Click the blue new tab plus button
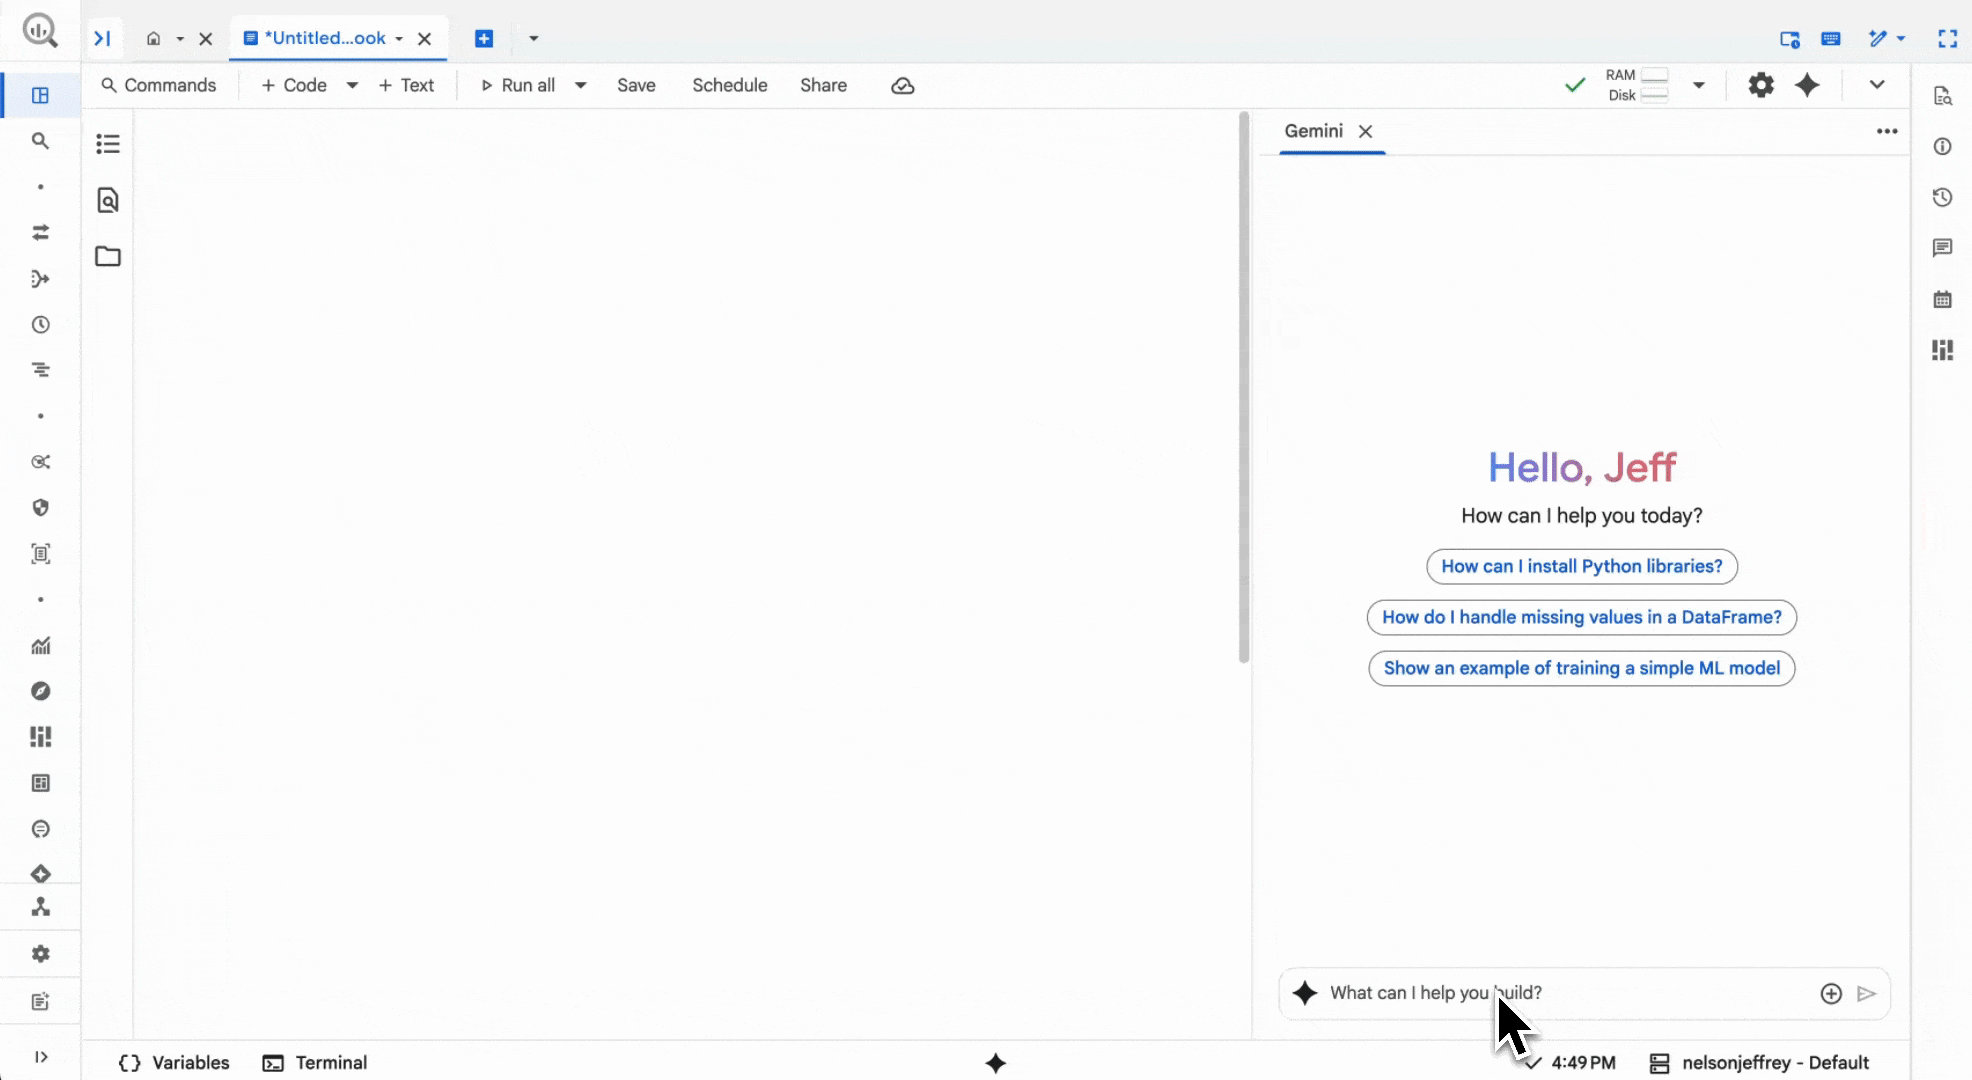 [484, 38]
